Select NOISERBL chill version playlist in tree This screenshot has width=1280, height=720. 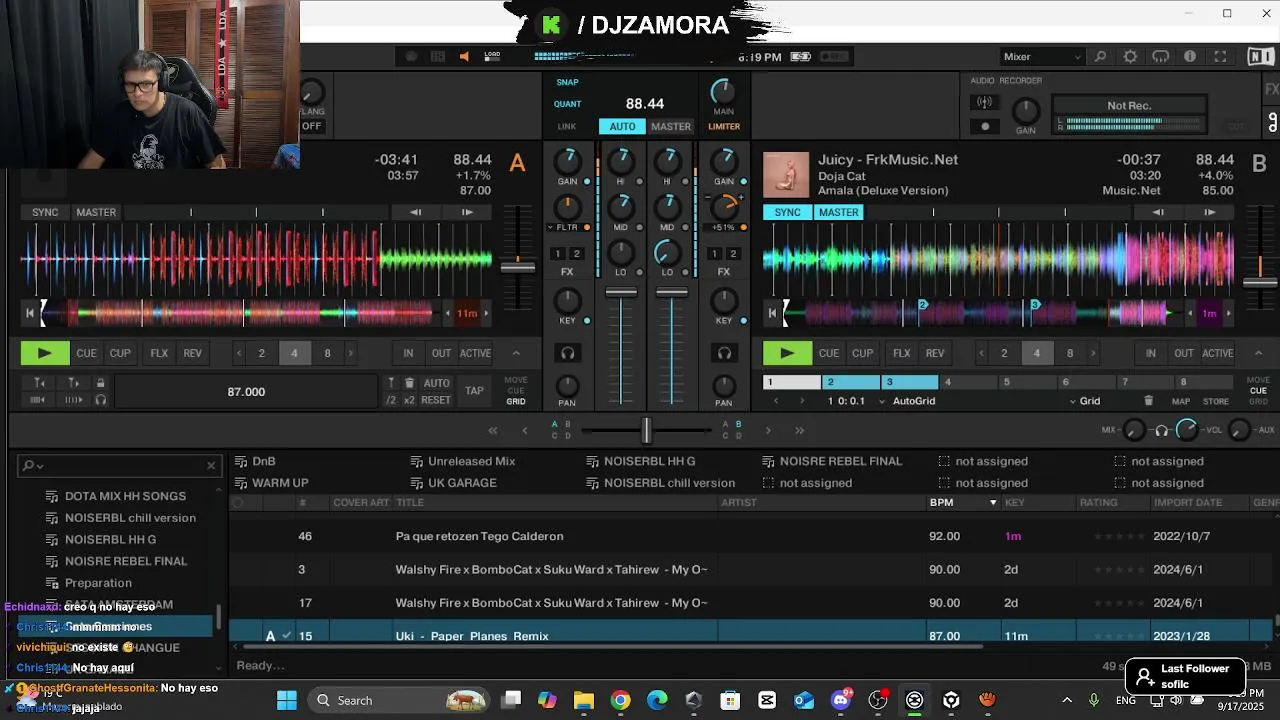click(x=130, y=518)
